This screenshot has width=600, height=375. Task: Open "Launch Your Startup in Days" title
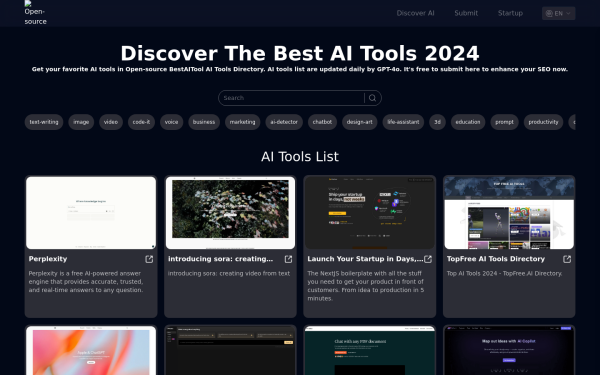pyautogui.click(x=365, y=259)
